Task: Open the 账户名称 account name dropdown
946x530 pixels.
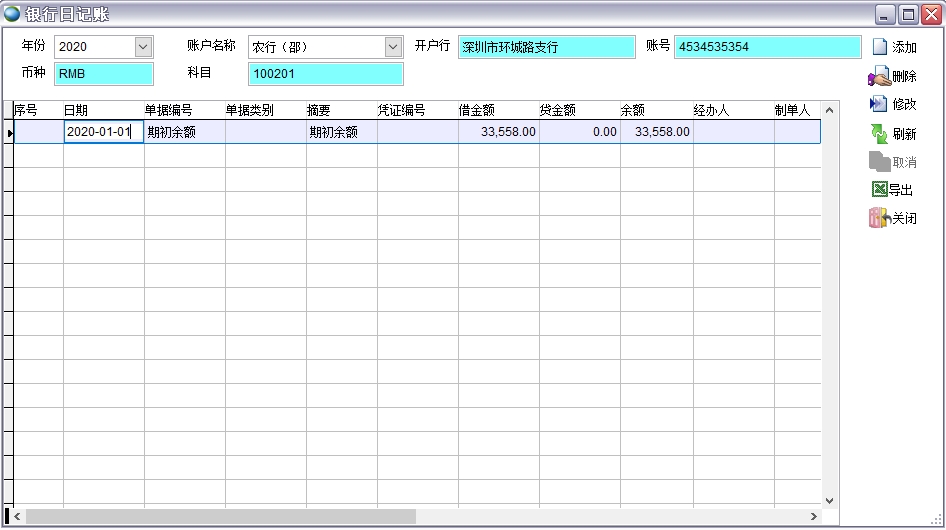Action: [393, 47]
